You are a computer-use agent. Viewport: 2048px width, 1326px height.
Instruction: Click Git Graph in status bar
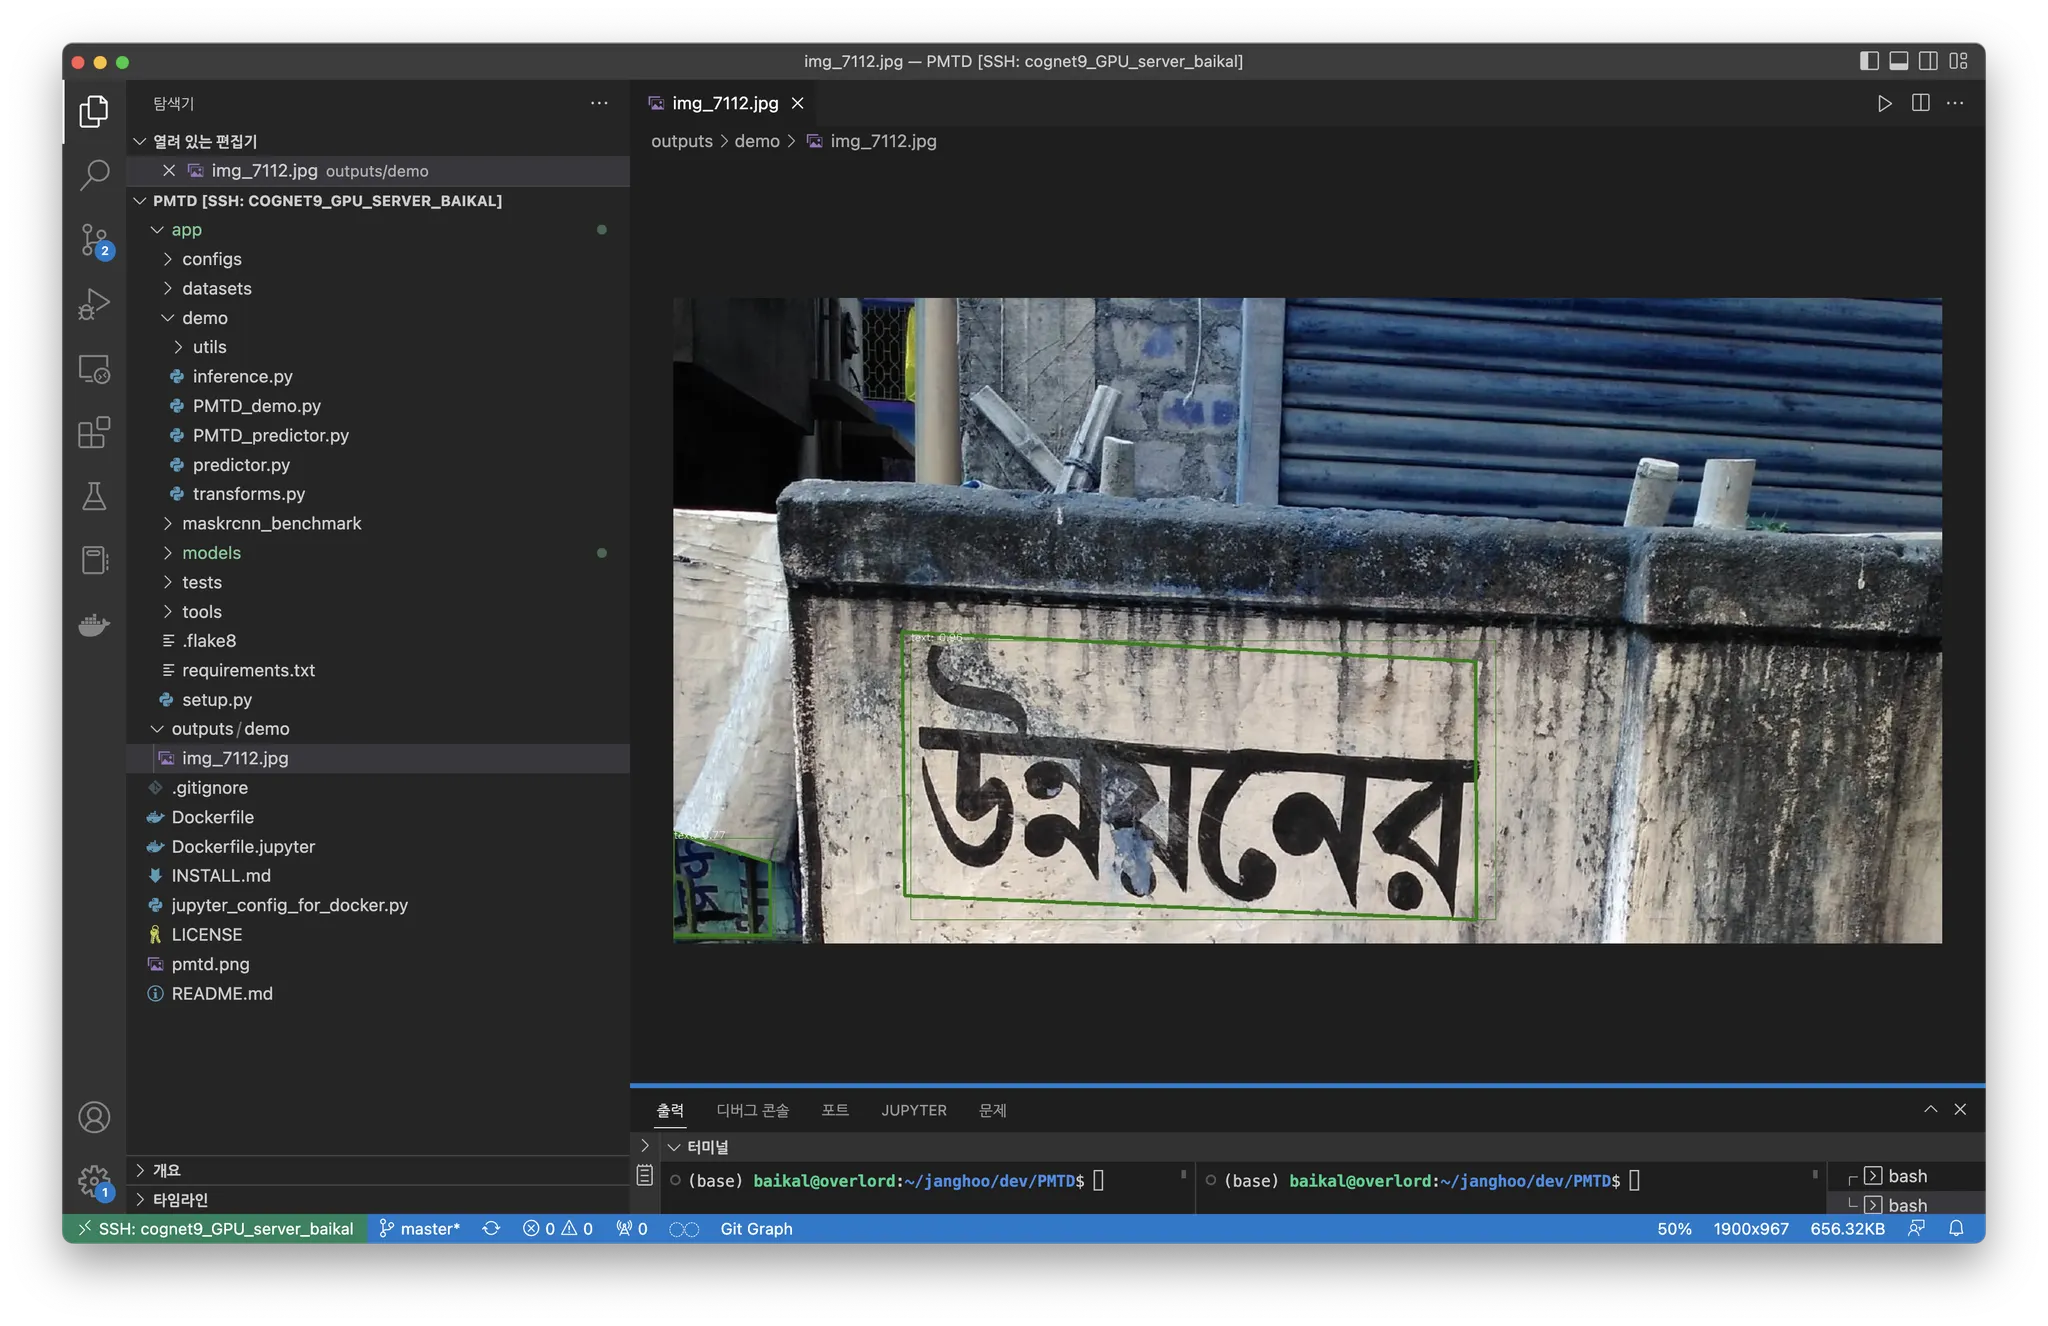point(756,1229)
